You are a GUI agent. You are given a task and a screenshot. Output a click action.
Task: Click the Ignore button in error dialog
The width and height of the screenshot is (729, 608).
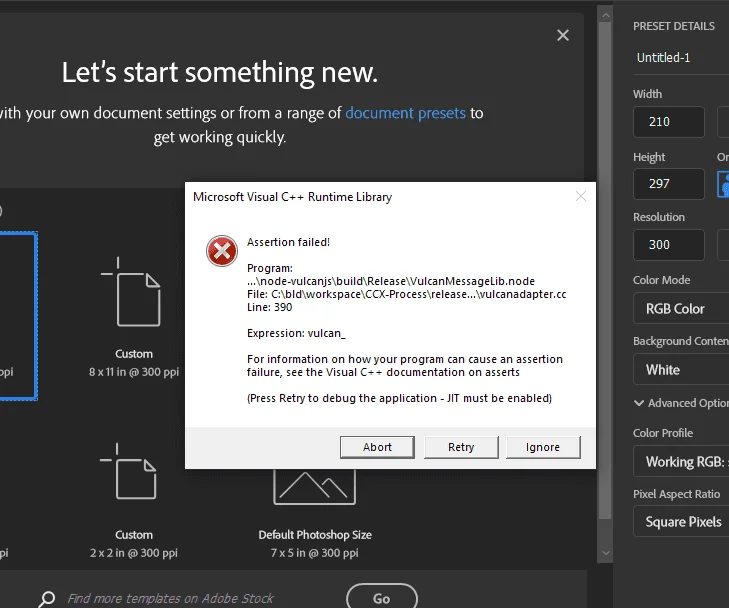tap(543, 447)
